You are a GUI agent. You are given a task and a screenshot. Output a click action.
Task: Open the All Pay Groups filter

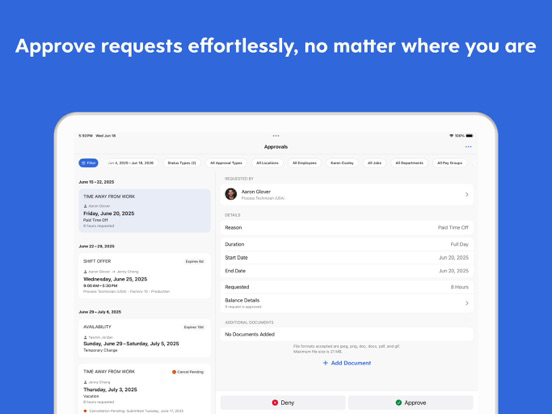[x=450, y=163]
